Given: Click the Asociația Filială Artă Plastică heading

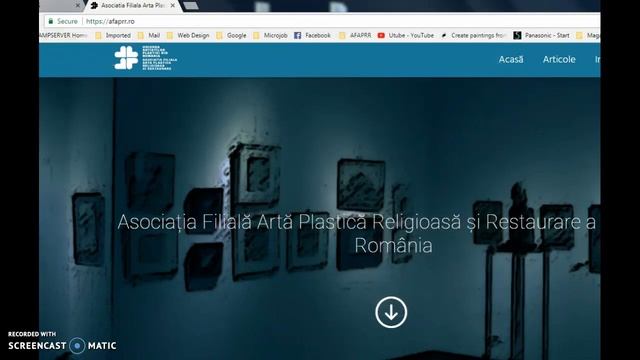Looking at the screenshot, I should [356, 234].
